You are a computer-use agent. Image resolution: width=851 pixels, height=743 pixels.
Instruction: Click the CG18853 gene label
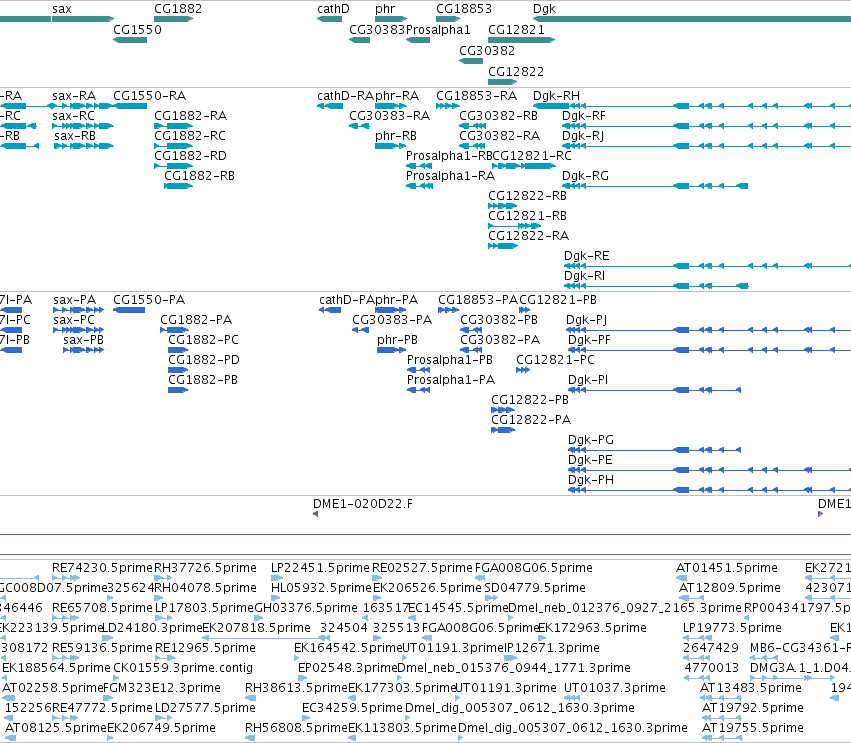tap(464, 9)
